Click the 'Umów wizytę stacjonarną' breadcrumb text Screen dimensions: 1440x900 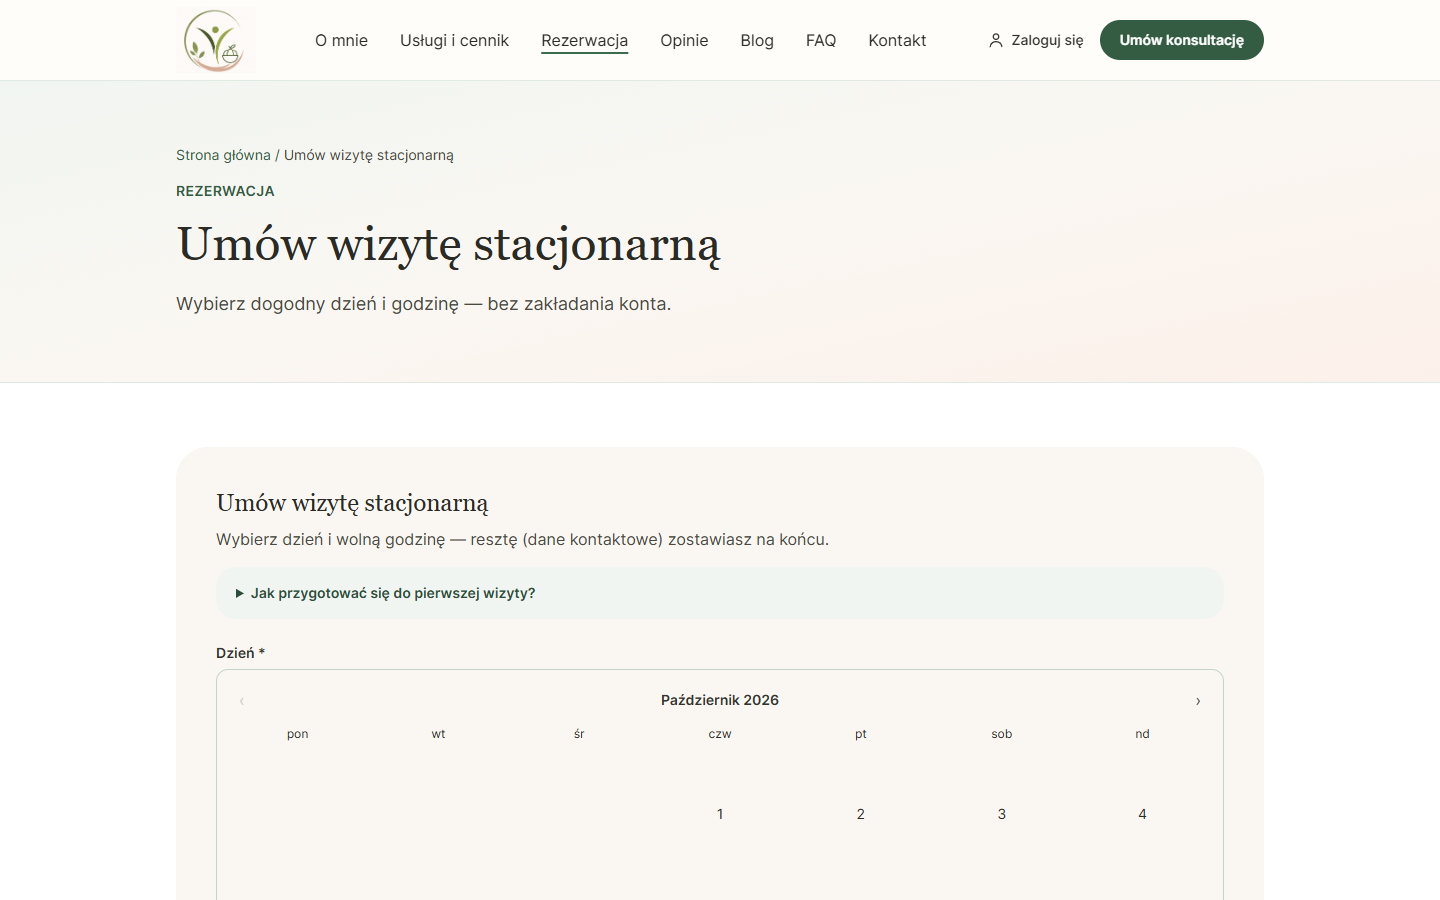(x=369, y=155)
